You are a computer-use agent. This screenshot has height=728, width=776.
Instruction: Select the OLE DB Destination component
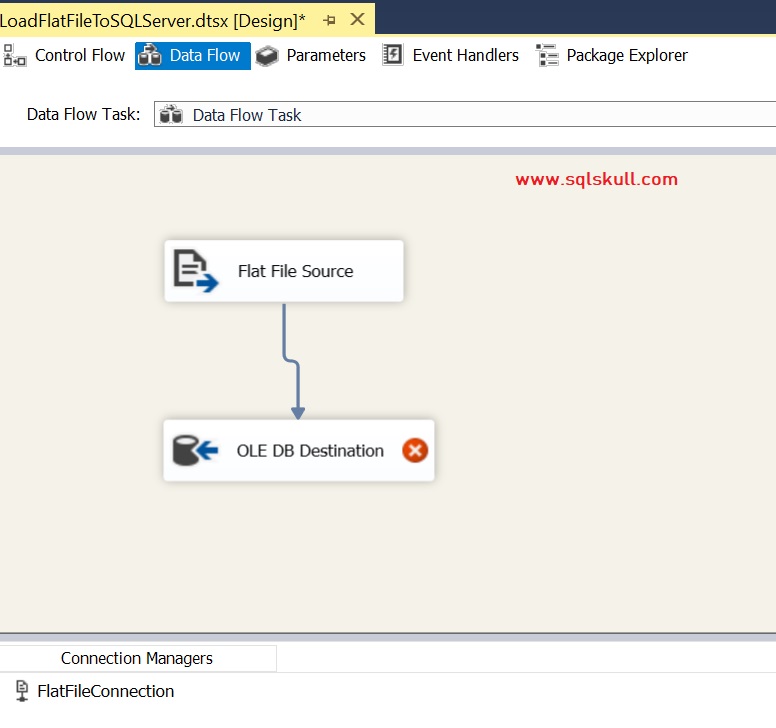pyautogui.click(x=299, y=450)
